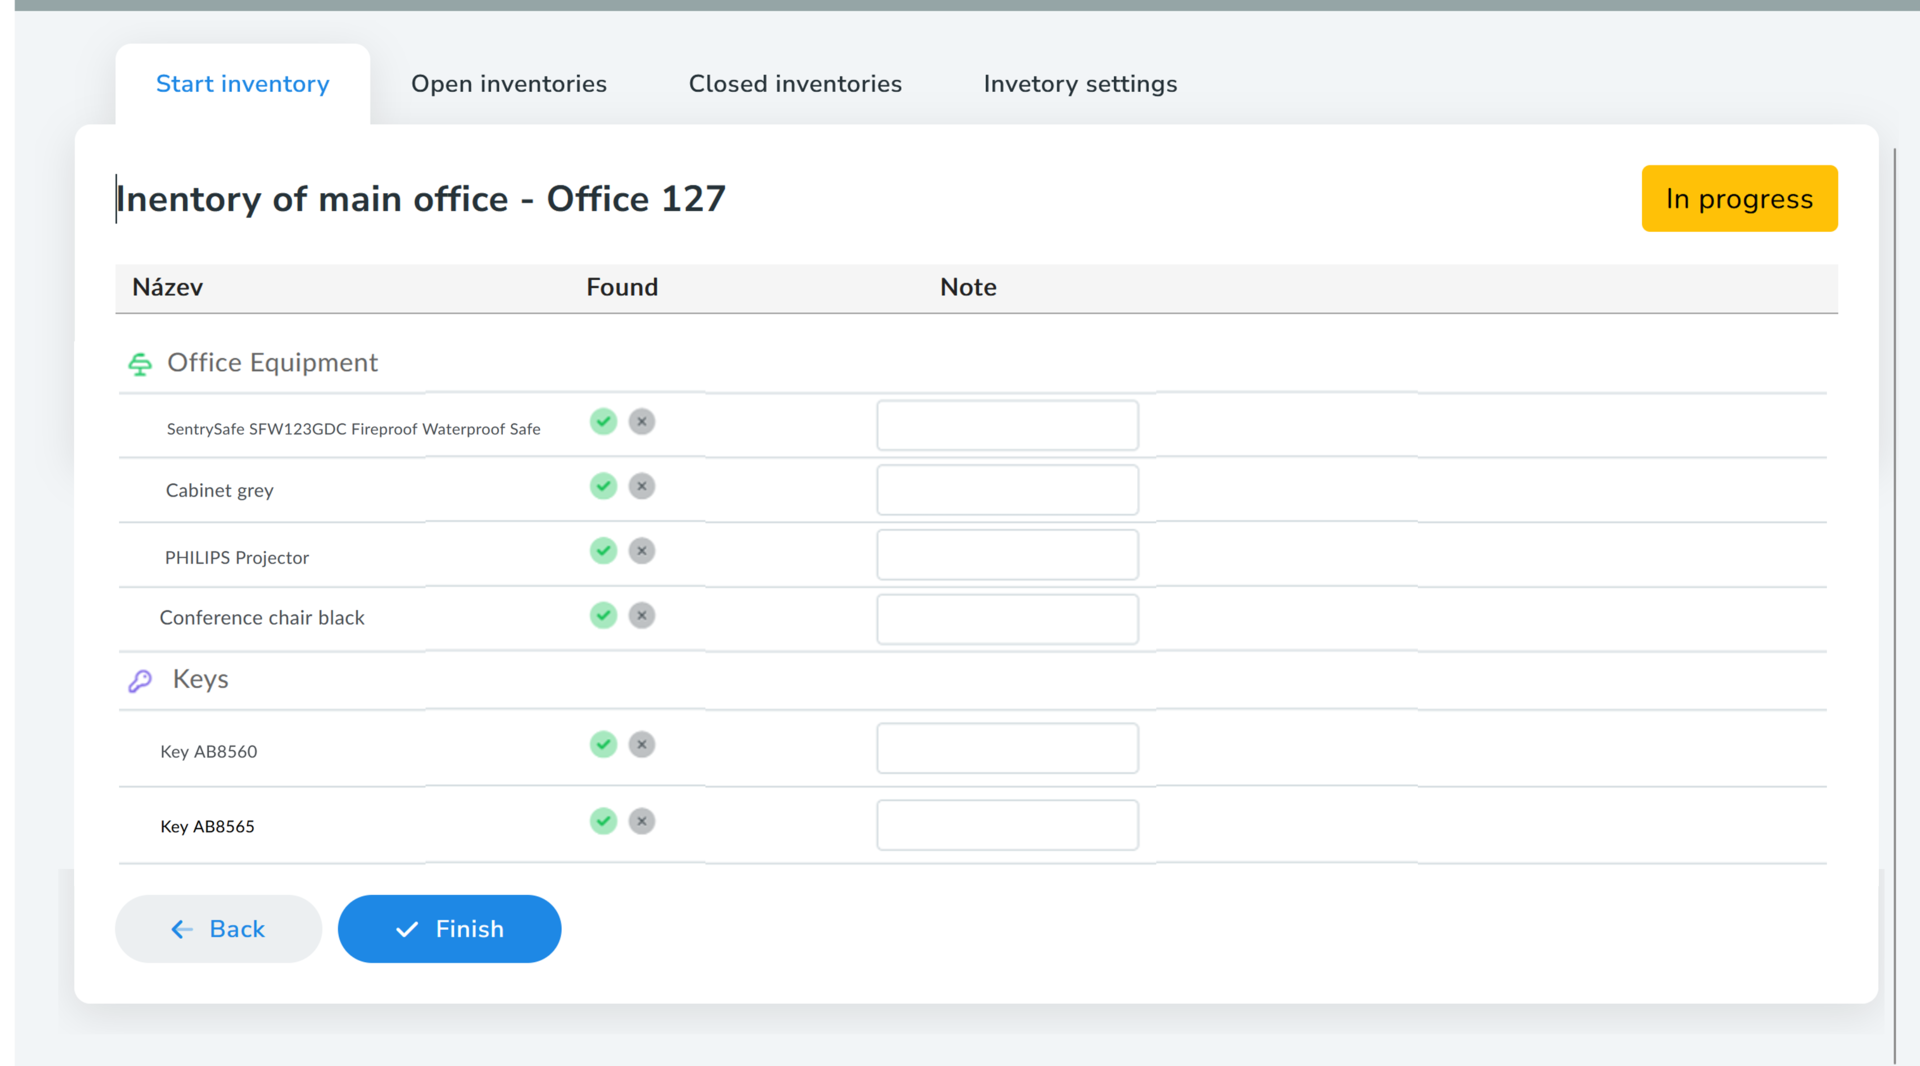Switch to the Open inventories tab
Screen dimensions: 1920x1066
click(508, 84)
